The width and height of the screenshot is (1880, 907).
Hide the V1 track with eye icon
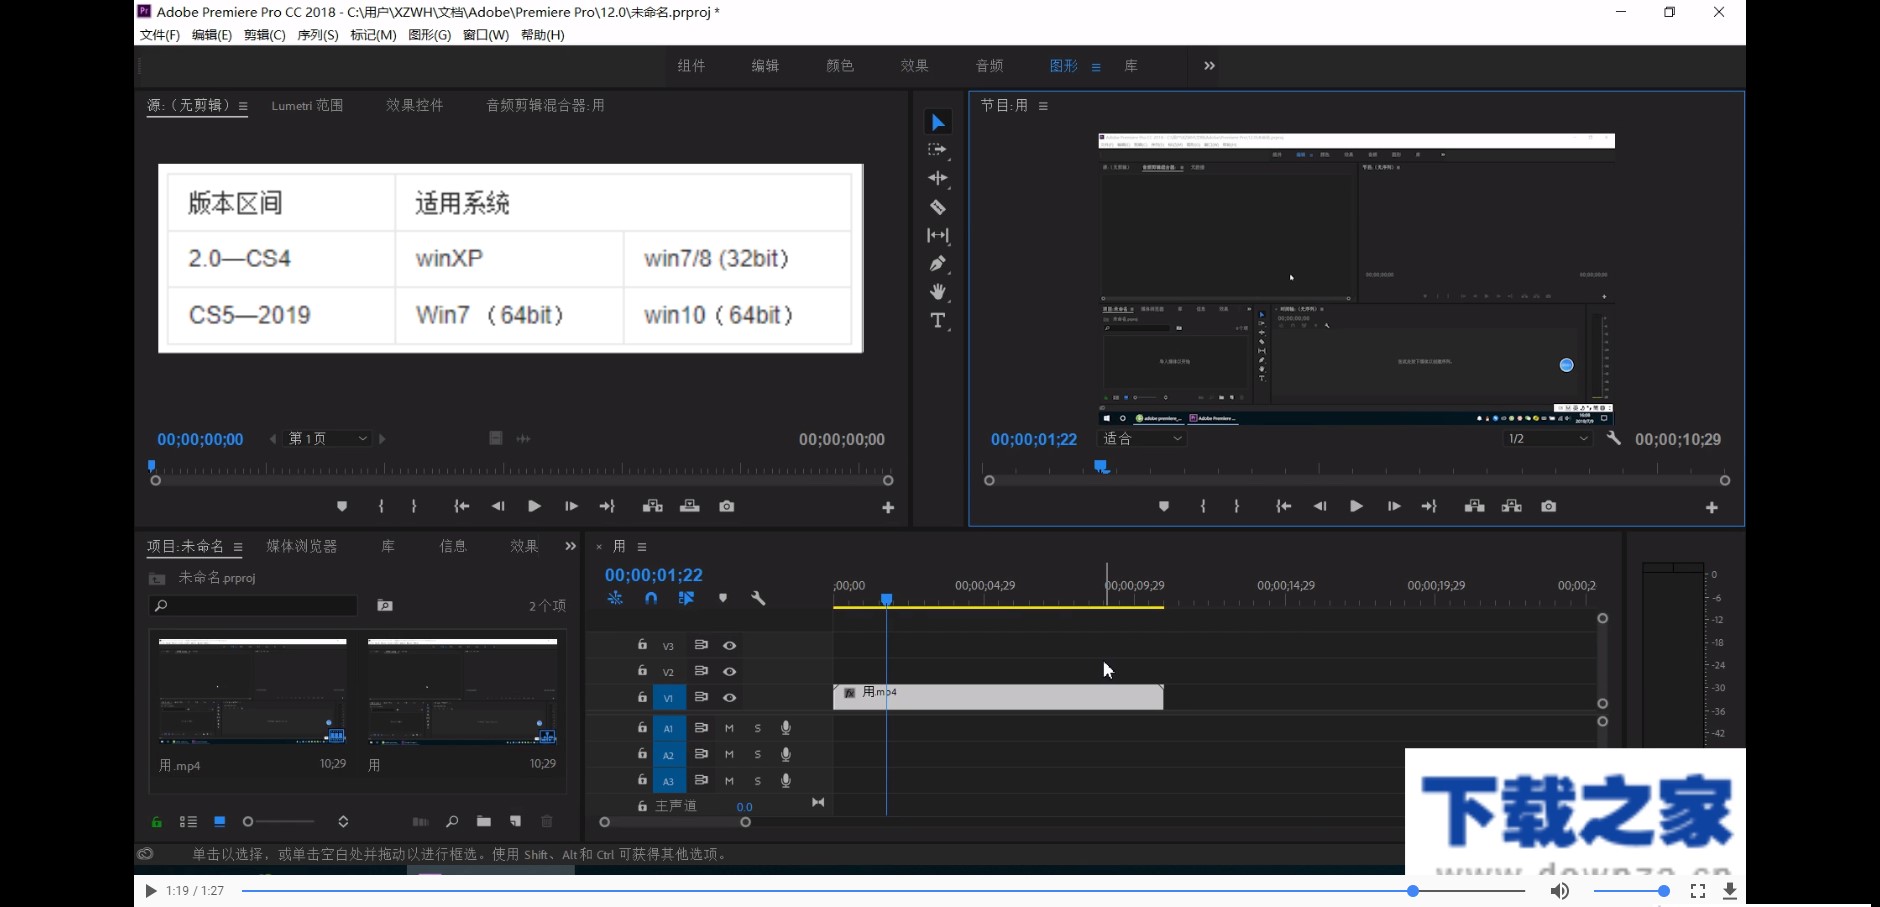(x=730, y=698)
